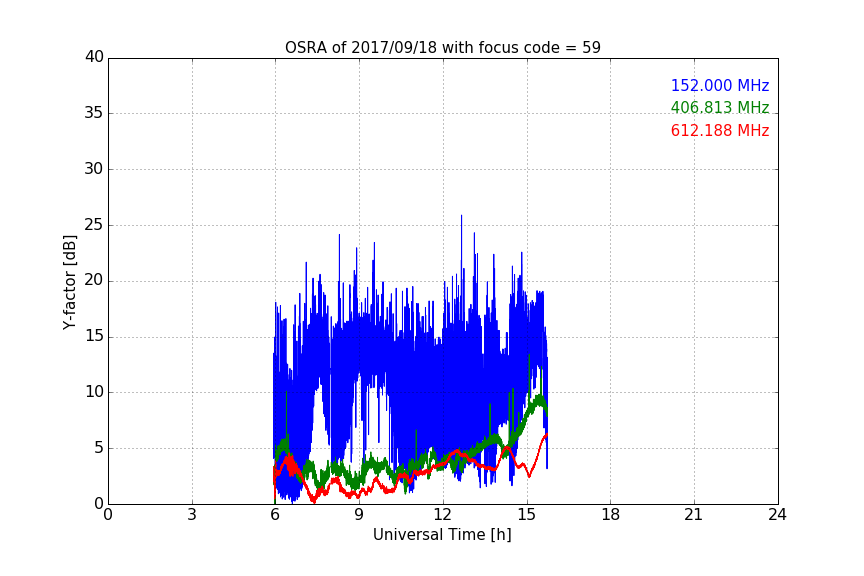Click the plot title 'OSRA of 2017/09/18 with focus code = 59'

tap(442, 47)
